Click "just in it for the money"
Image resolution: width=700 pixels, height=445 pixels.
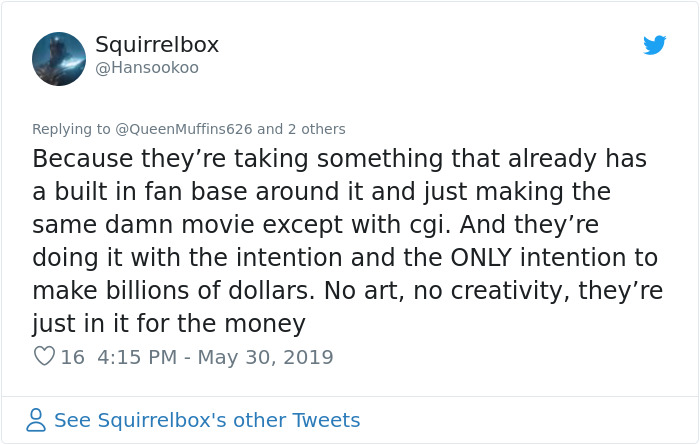(x=168, y=323)
